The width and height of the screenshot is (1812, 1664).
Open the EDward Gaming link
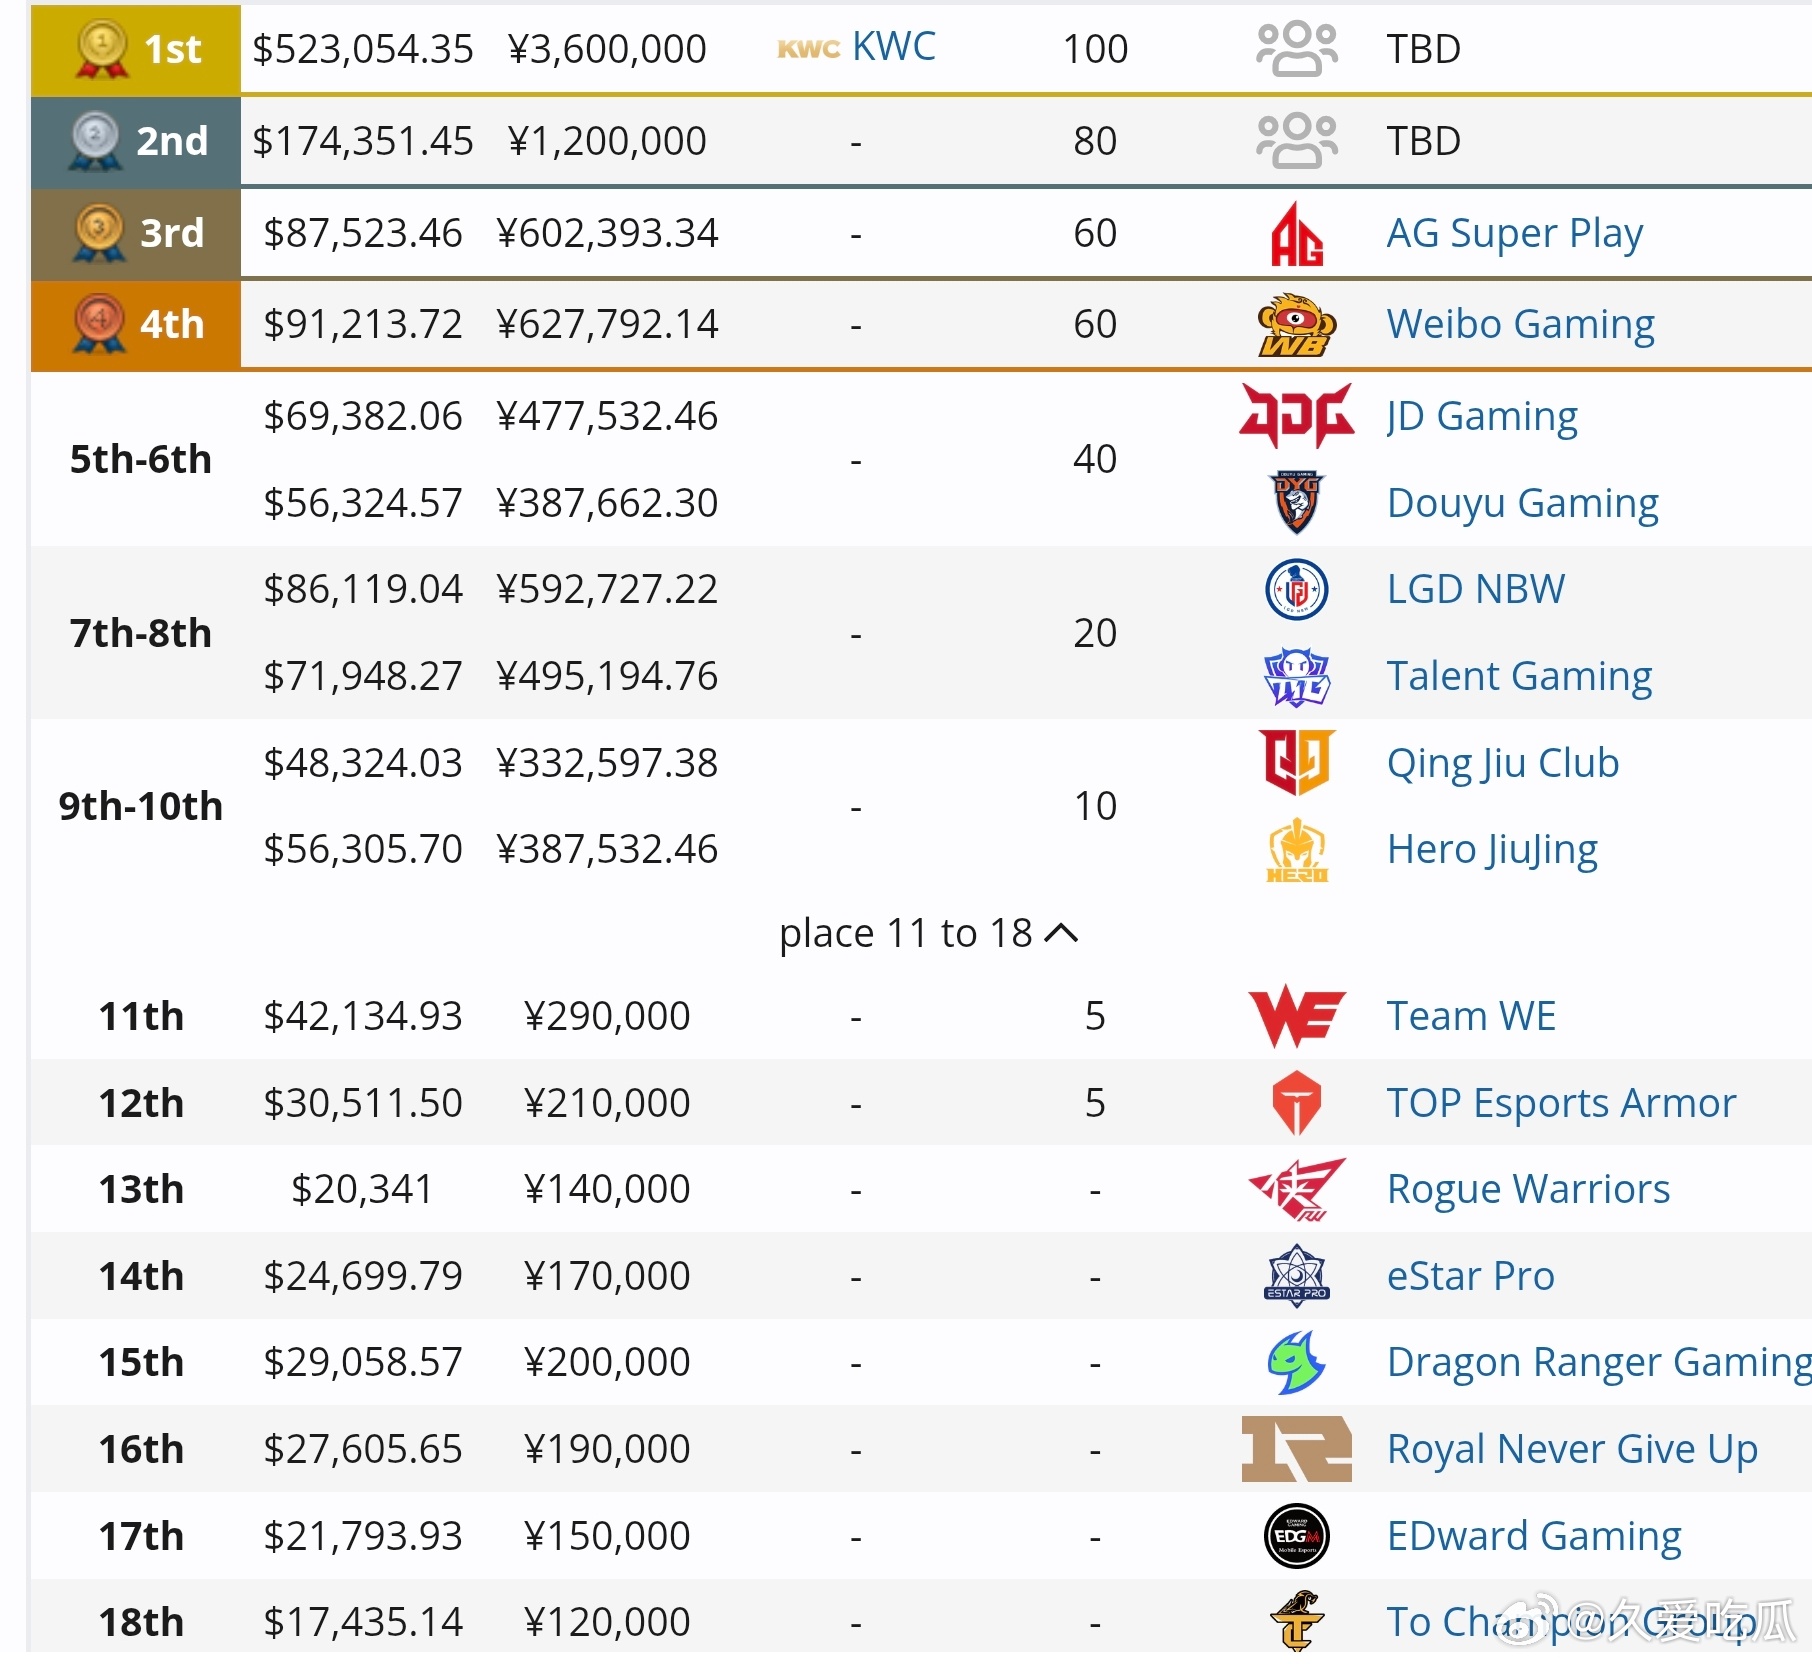[1535, 1536]
